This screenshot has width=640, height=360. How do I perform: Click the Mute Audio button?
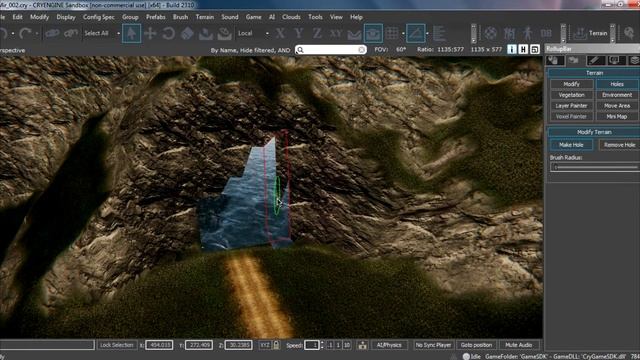click(x=518, y=345)
